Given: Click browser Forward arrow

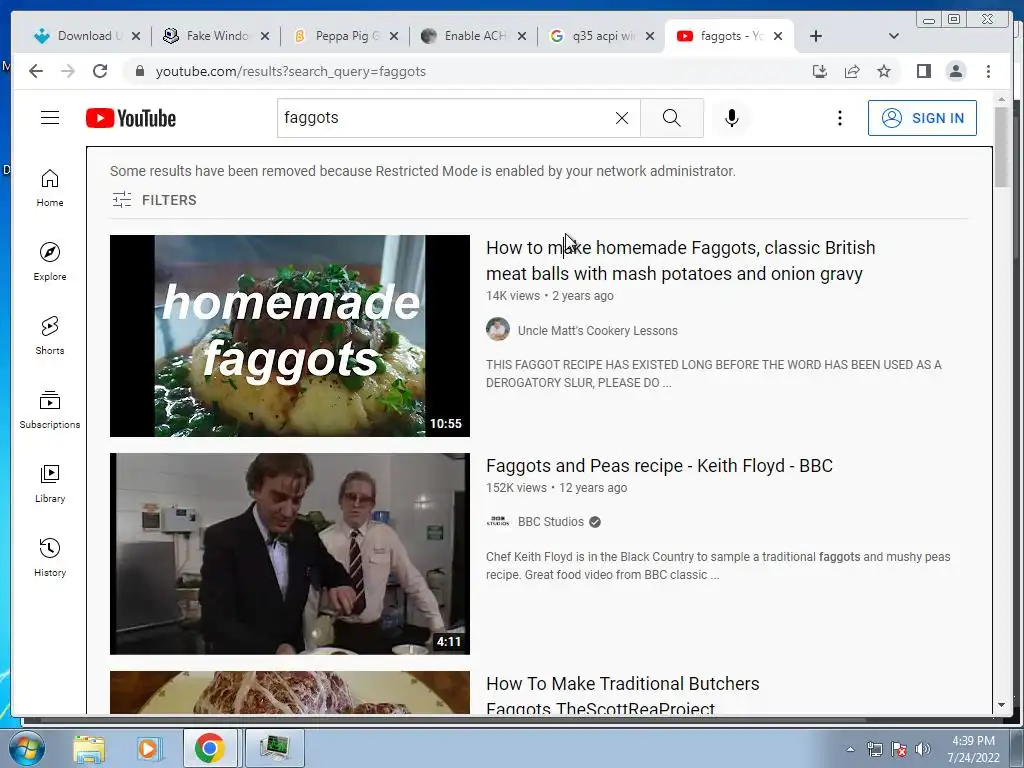Looking at the screenshot, I should [x=68, y=71].
